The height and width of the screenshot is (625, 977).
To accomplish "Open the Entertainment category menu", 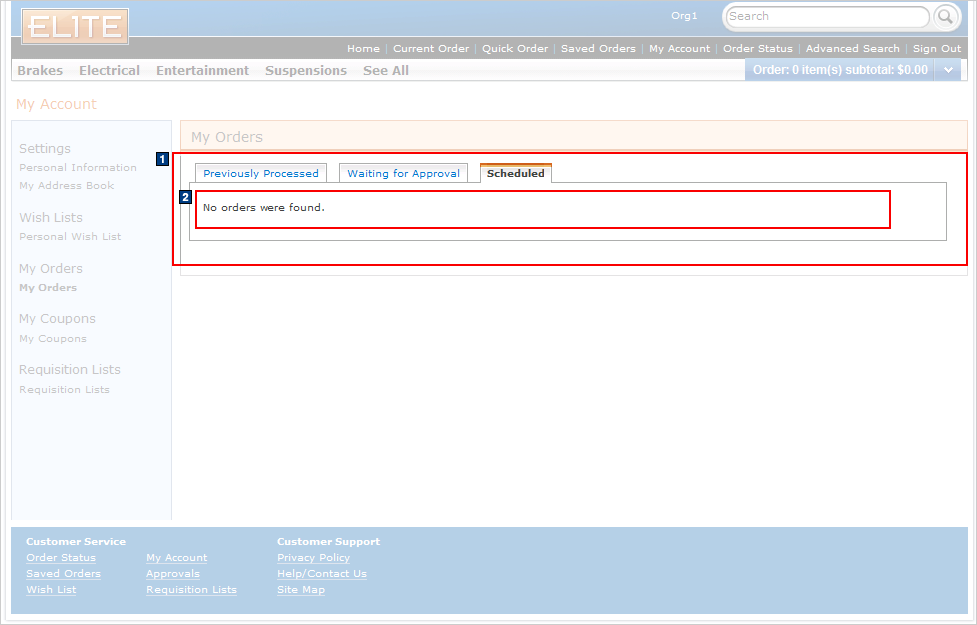I will pos(202,70).
